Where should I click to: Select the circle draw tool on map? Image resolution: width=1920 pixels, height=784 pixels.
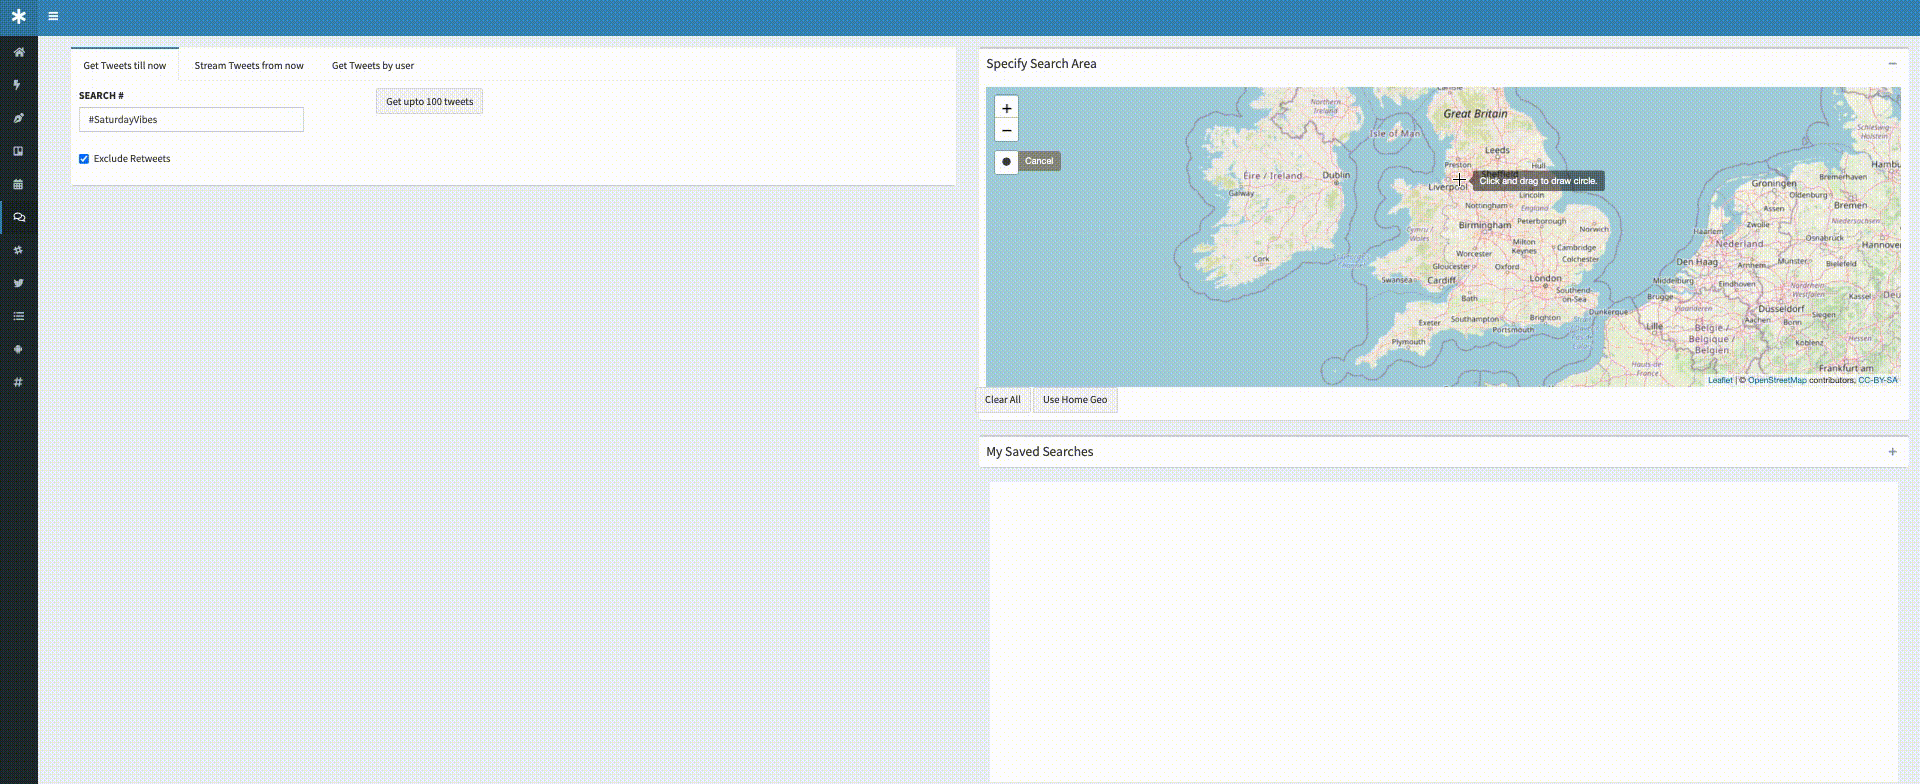(1006, 161)
